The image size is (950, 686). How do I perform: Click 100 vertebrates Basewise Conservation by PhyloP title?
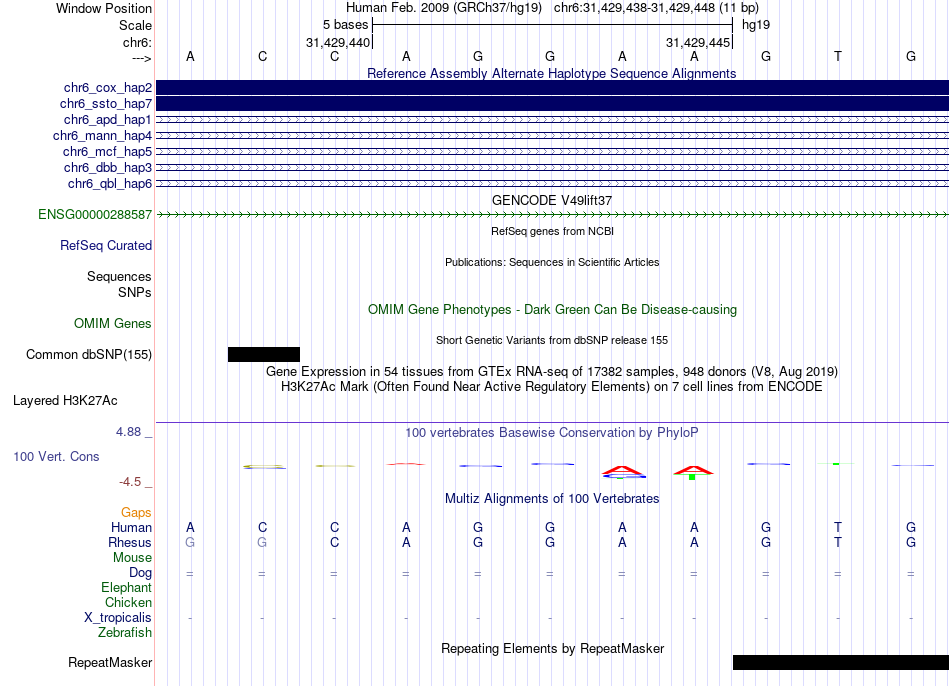552,433
